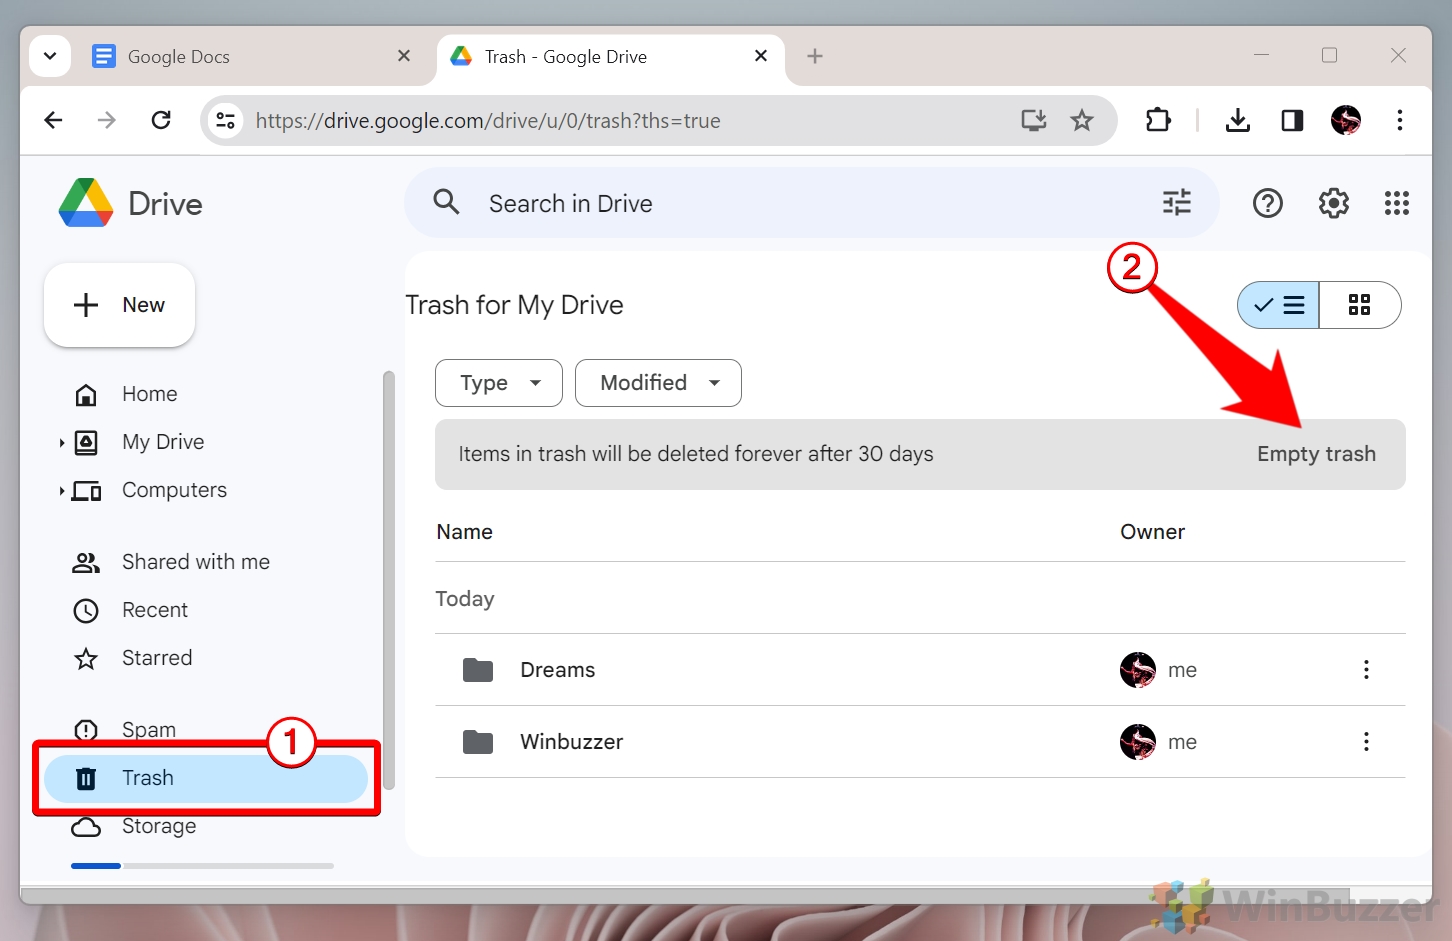
Task: Open Trash in sidebar
Action: pos(206,778)
